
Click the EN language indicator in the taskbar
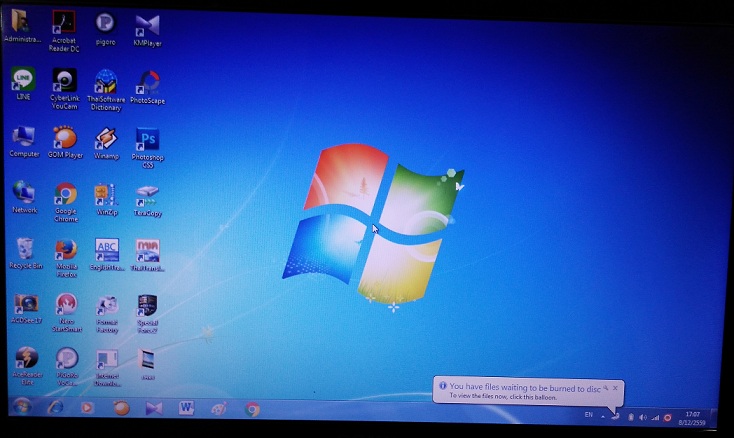coord(588,415)
